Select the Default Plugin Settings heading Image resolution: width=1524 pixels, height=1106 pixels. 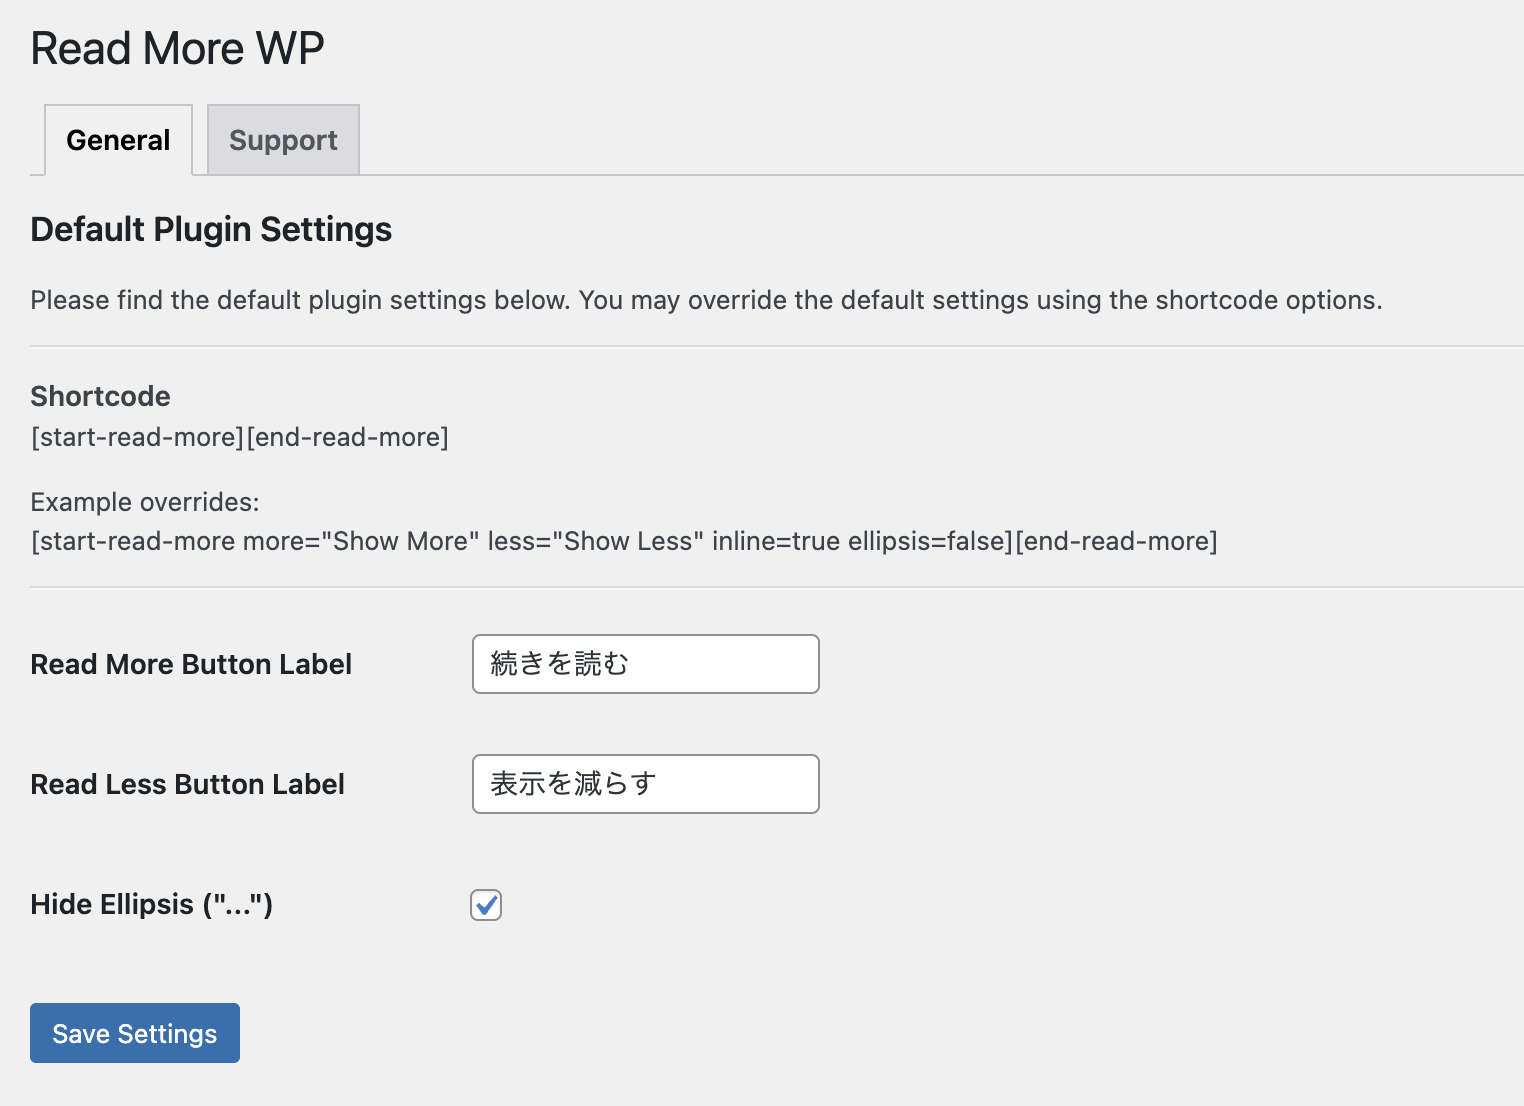(x=211, y=229)
